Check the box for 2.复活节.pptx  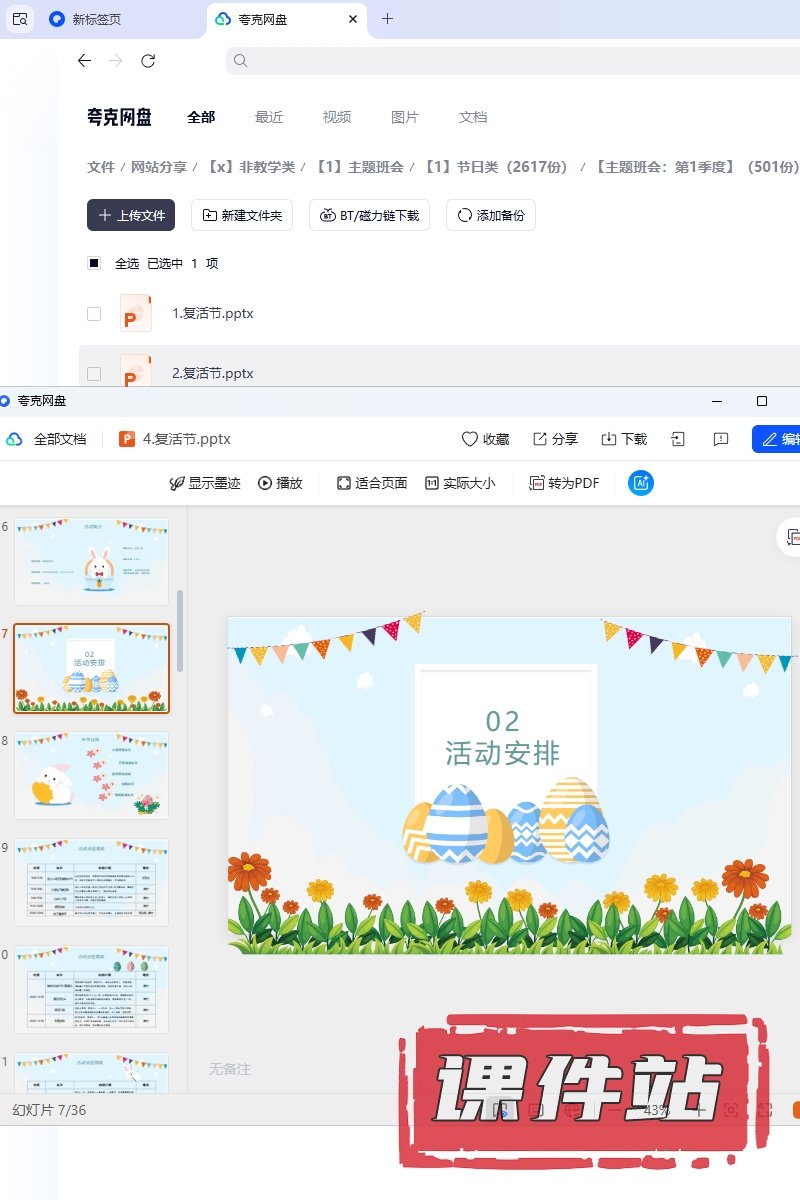pyautogui.click(x=94, y=373)
